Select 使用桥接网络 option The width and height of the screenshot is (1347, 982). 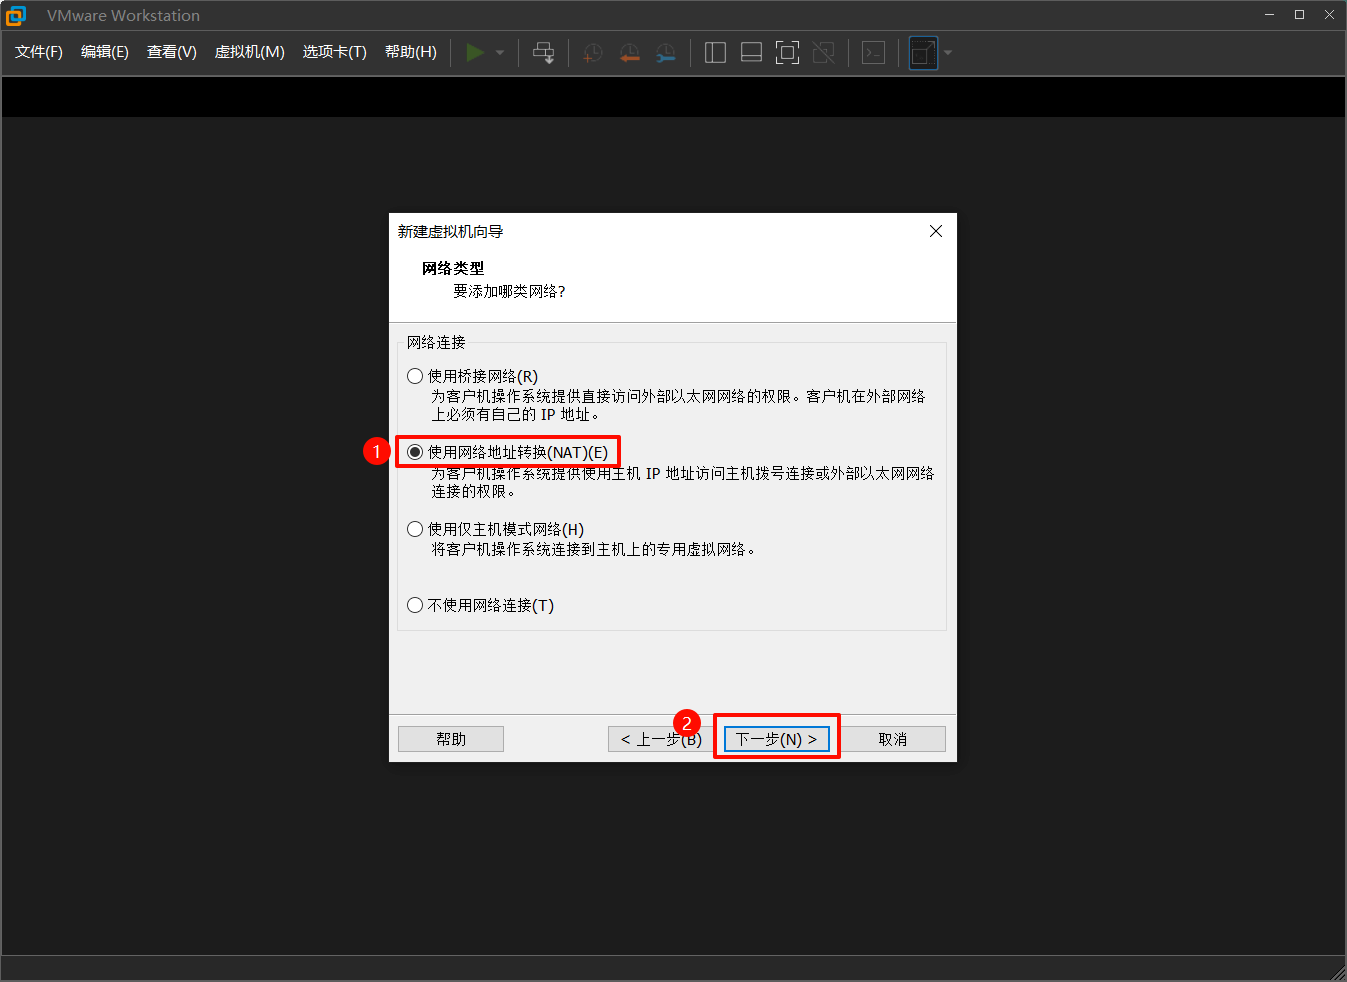pyautogui.click(x=414, y=375)
